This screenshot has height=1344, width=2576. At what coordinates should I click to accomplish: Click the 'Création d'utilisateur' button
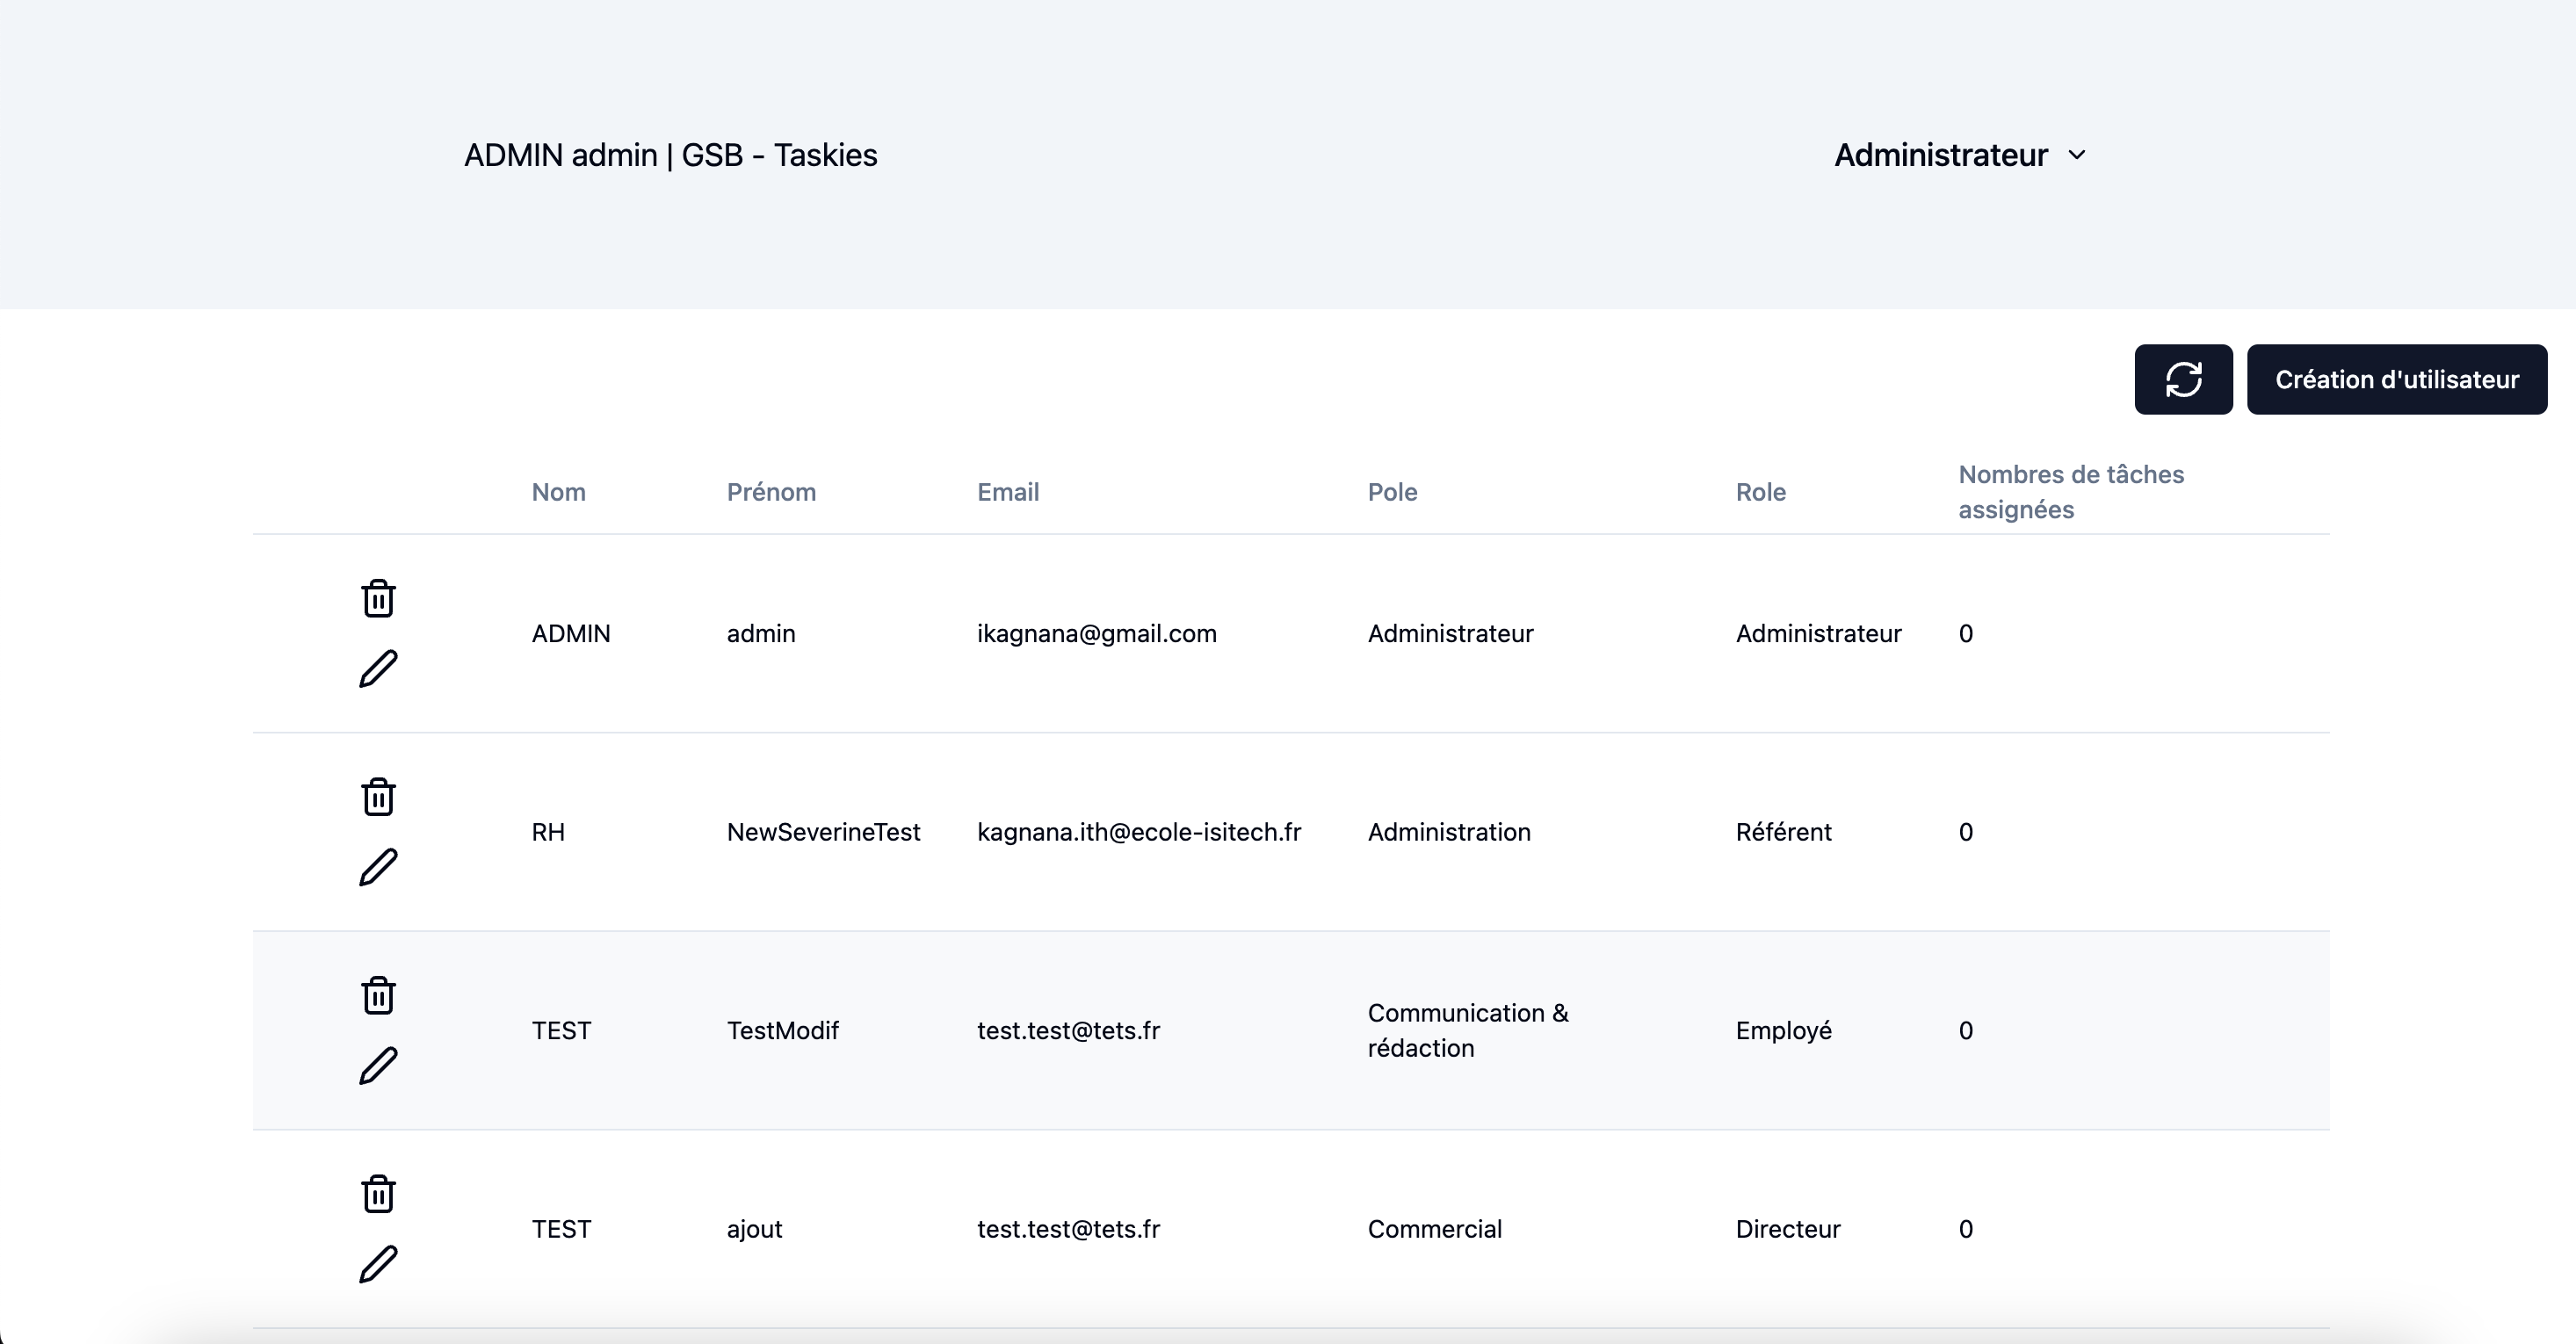(x=2398, y=379)
